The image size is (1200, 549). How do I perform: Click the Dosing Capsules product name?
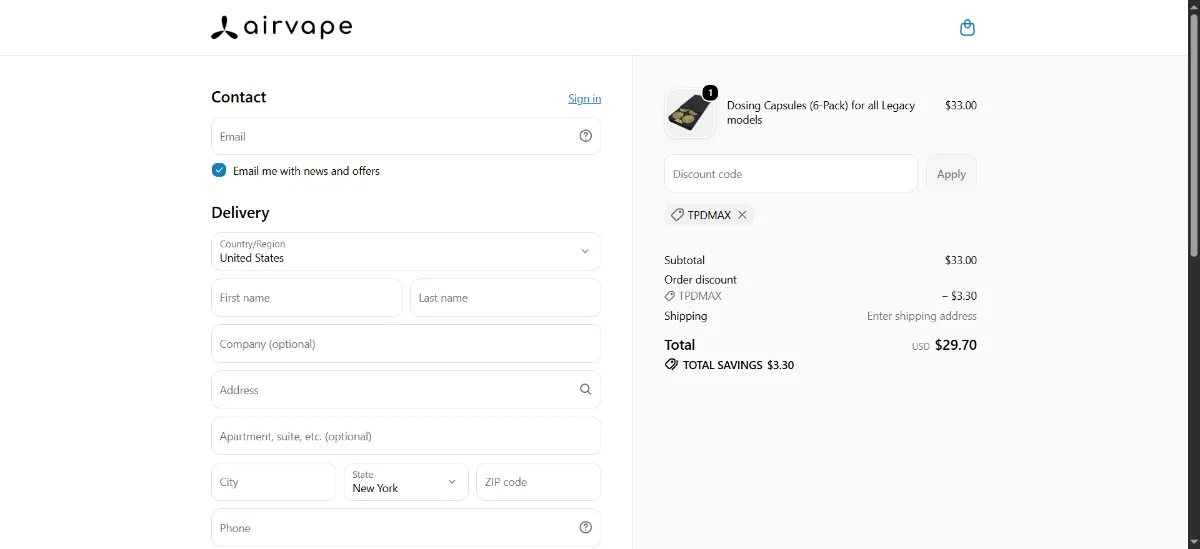[x=821, y=112]
